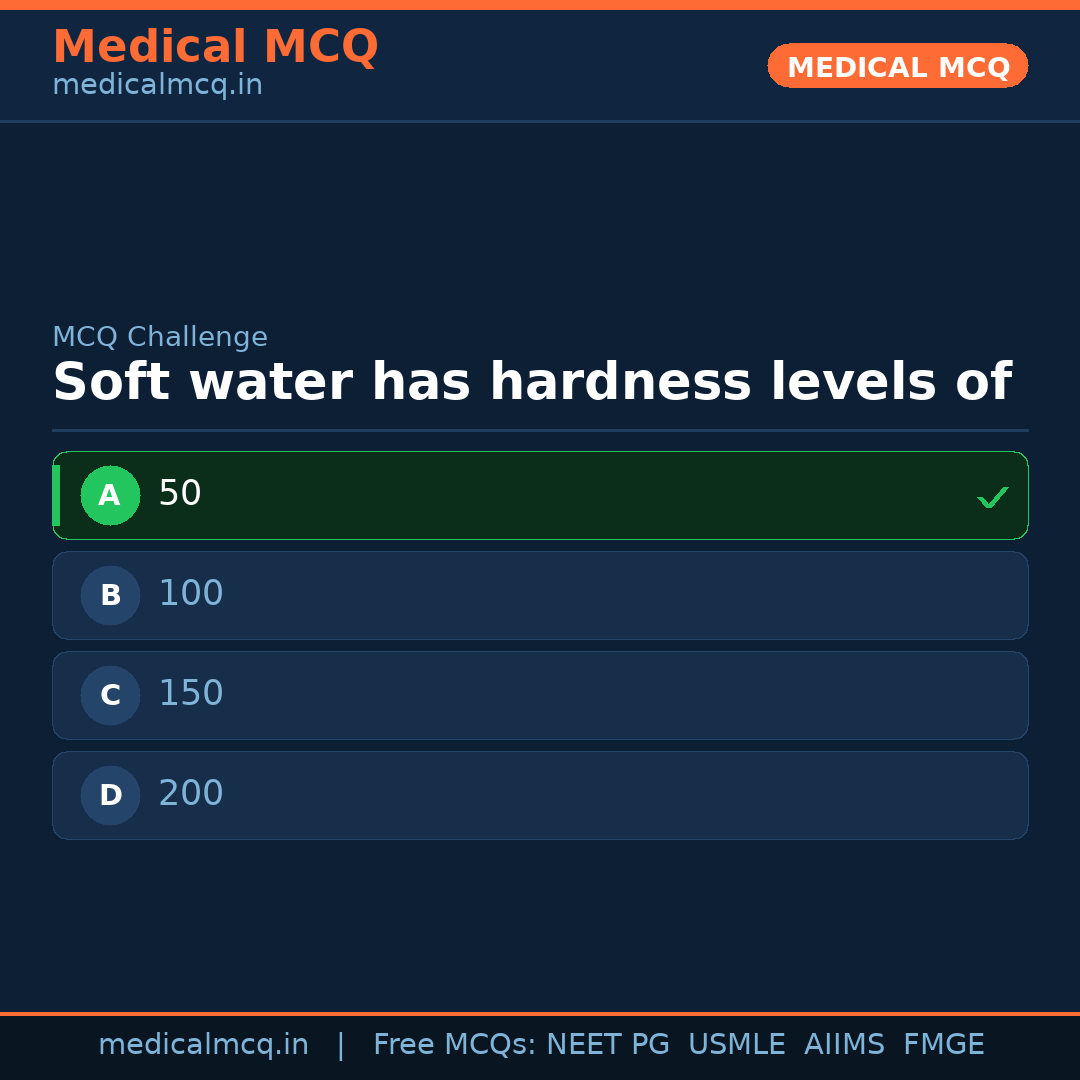The width and height of the screenshot is (1080, 1080).
Task: Click the green A option circle
Action: (110, 495)
